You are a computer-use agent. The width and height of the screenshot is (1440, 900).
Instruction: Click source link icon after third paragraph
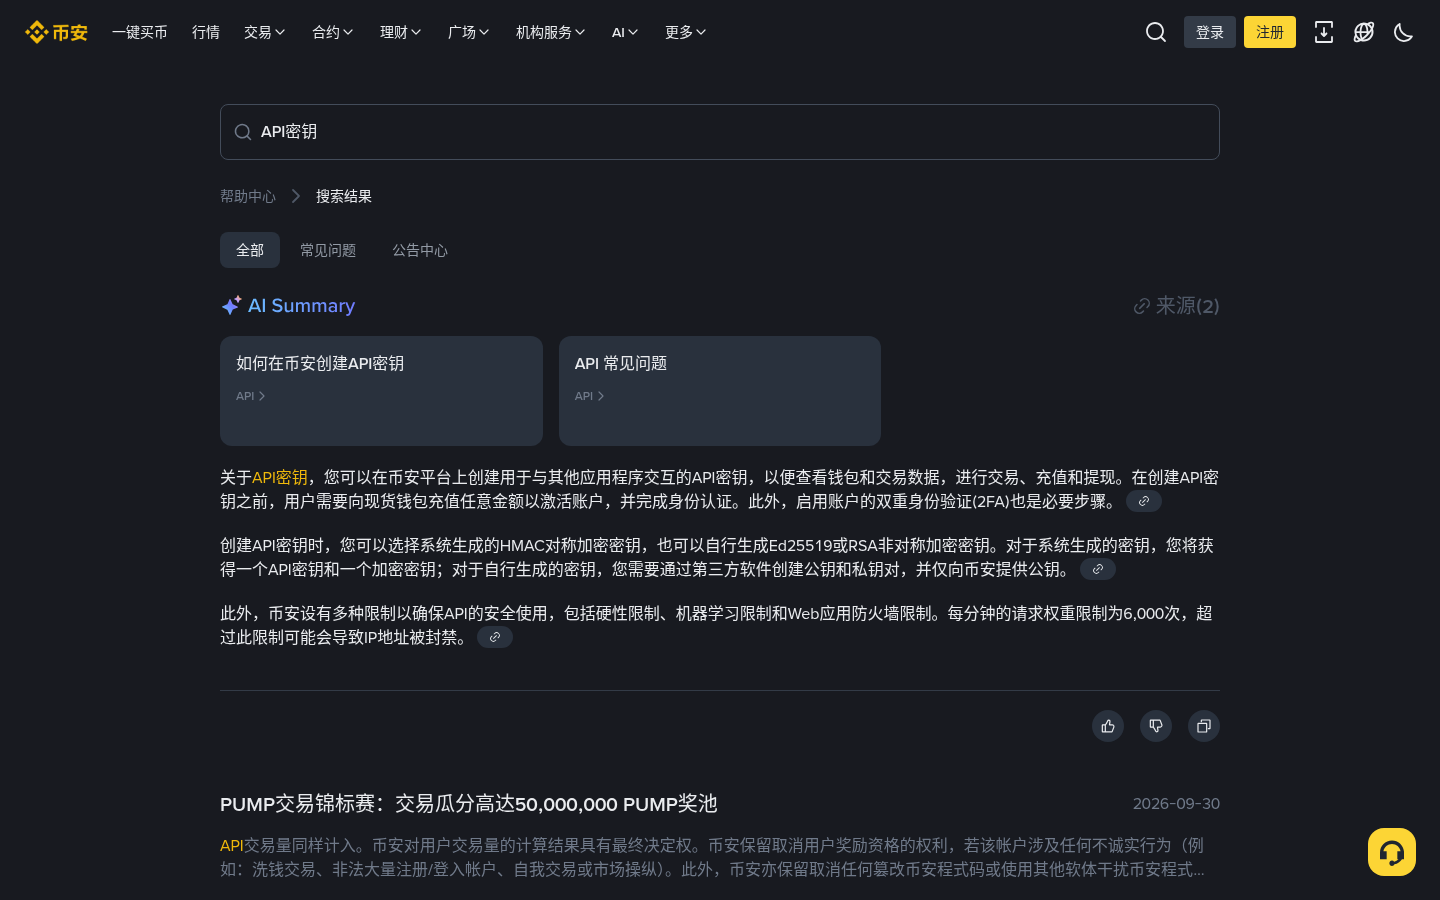coord(495,637)
